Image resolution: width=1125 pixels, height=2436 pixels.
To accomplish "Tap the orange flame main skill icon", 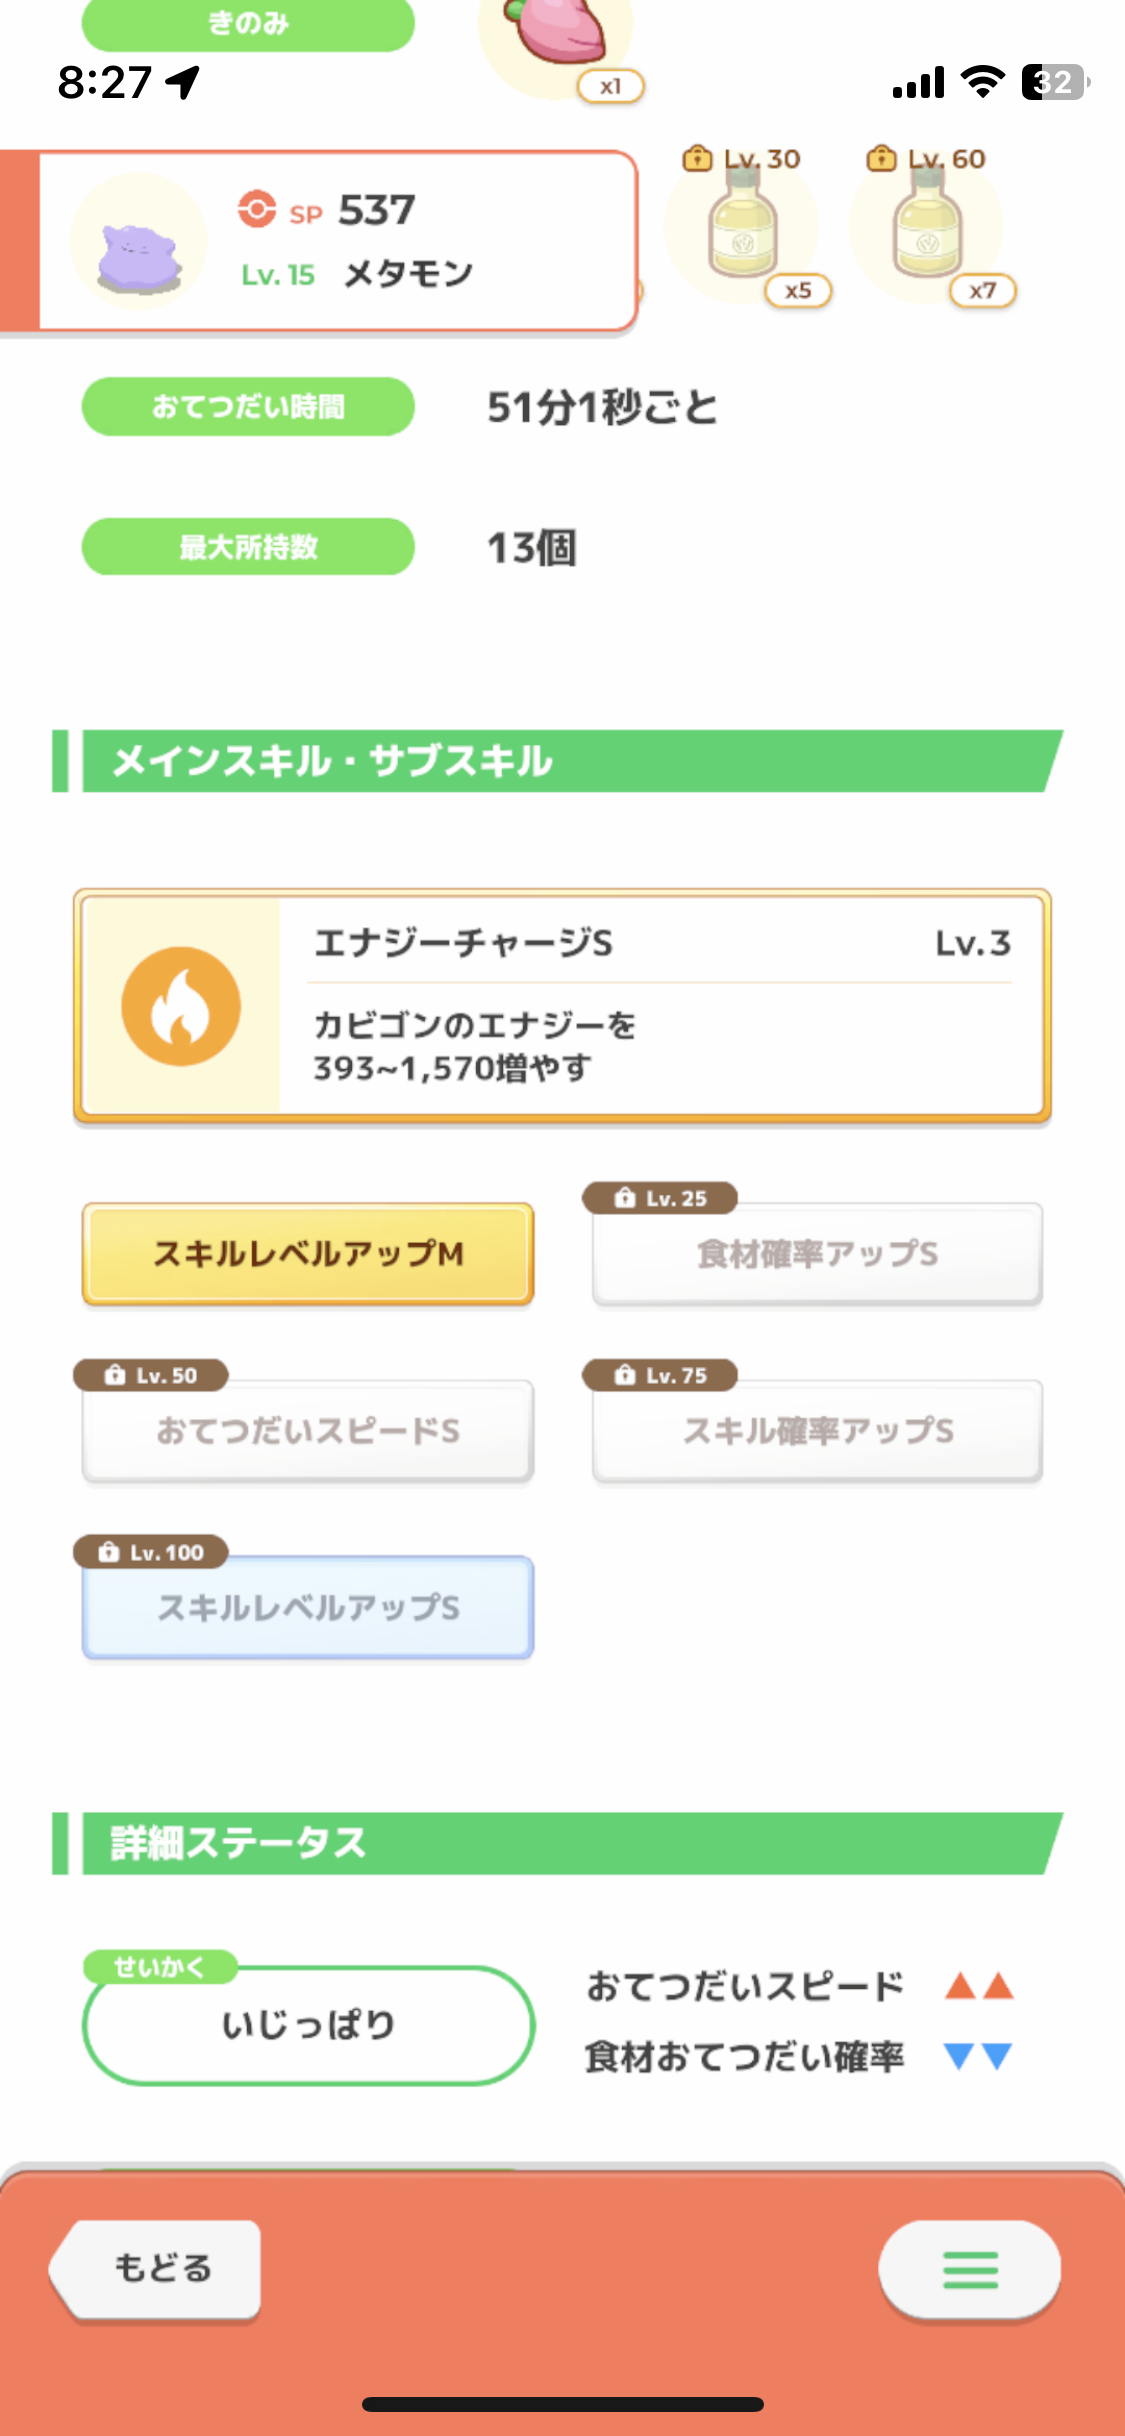I will point(181,1006).
